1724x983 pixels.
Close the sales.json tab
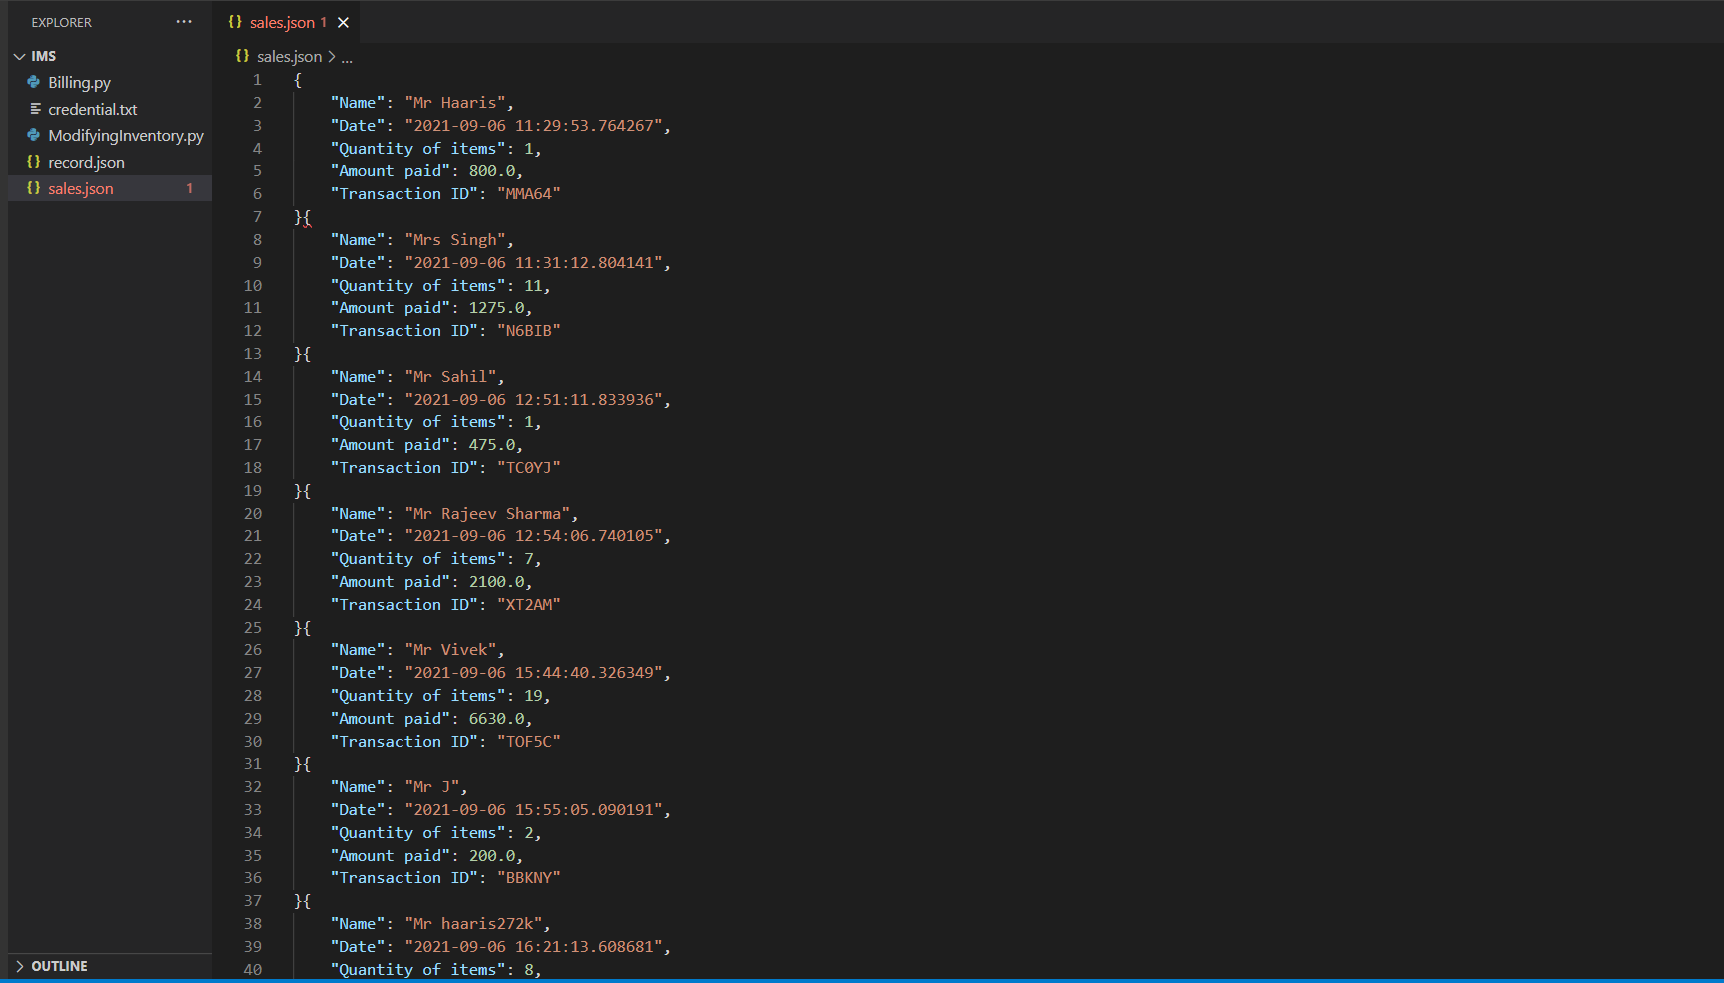coord(343,21)
